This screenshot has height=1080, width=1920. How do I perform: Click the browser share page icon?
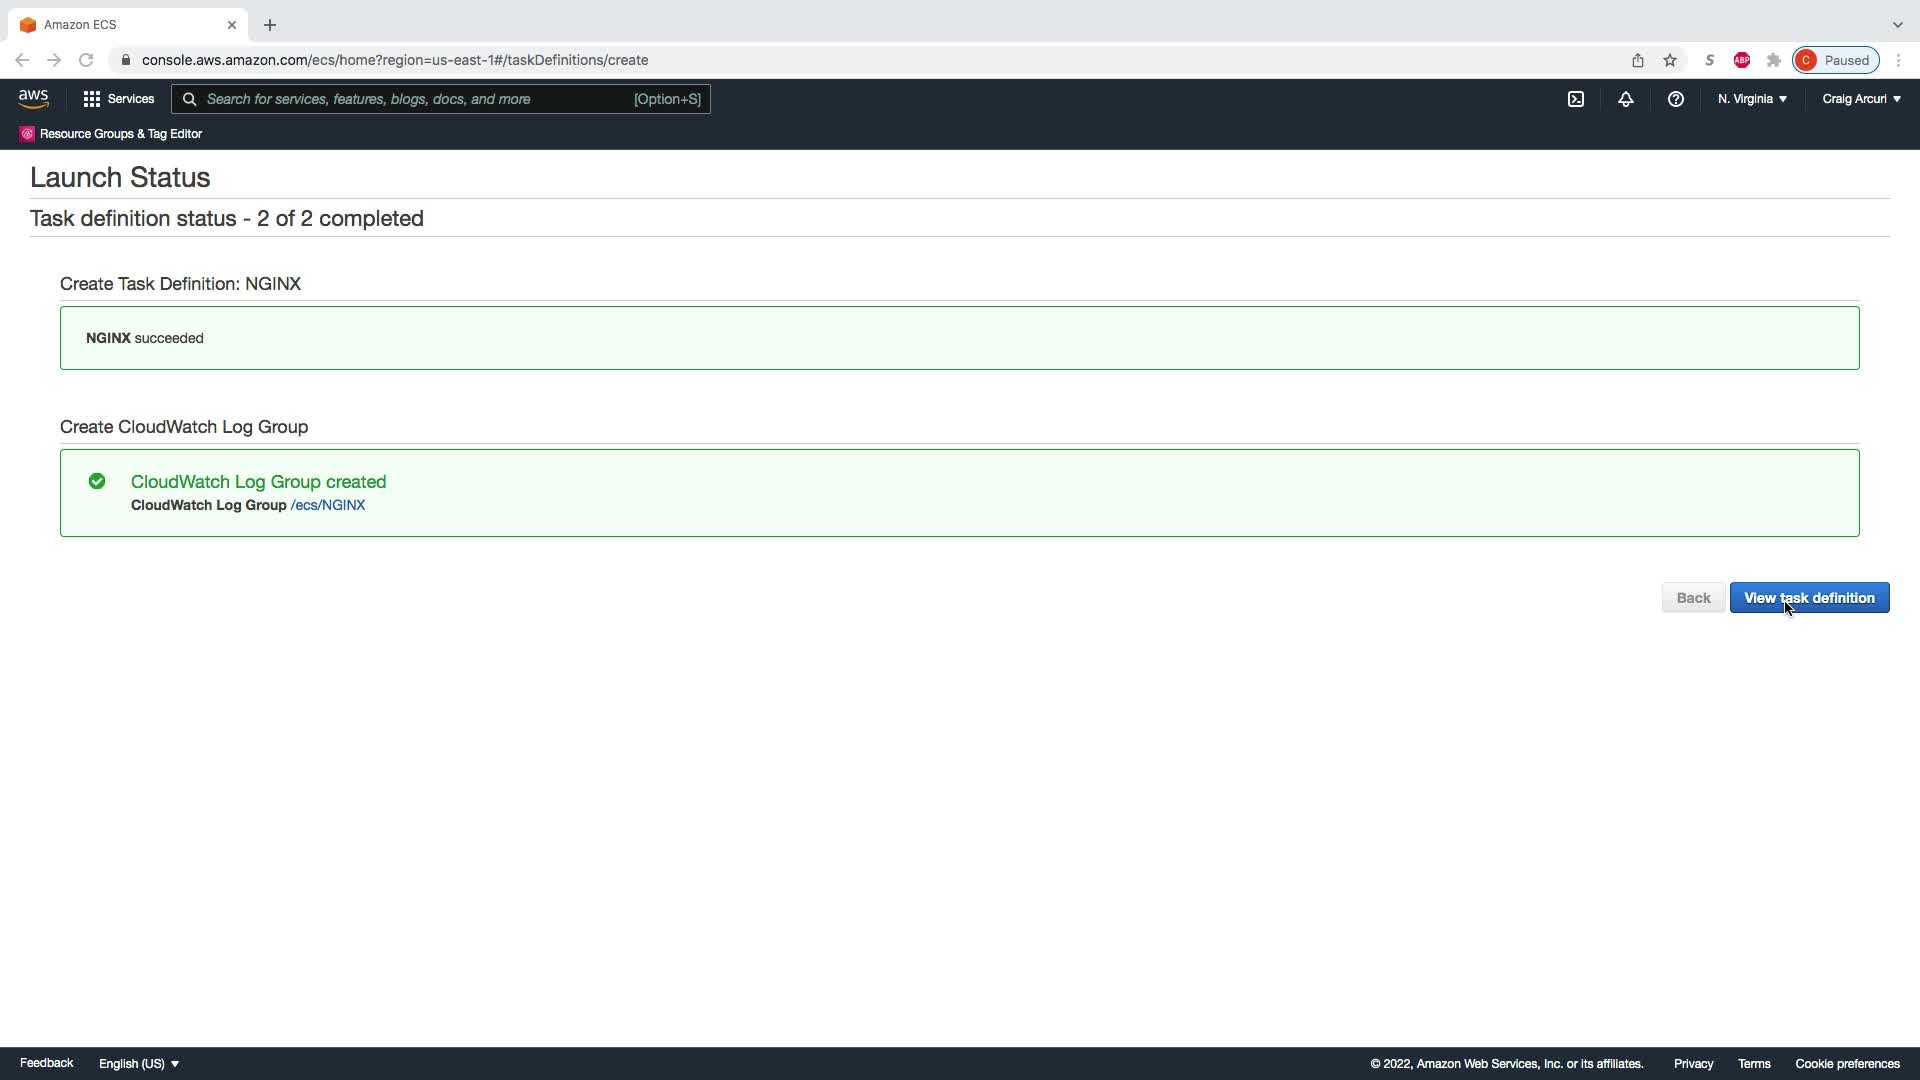[1637, 60]
